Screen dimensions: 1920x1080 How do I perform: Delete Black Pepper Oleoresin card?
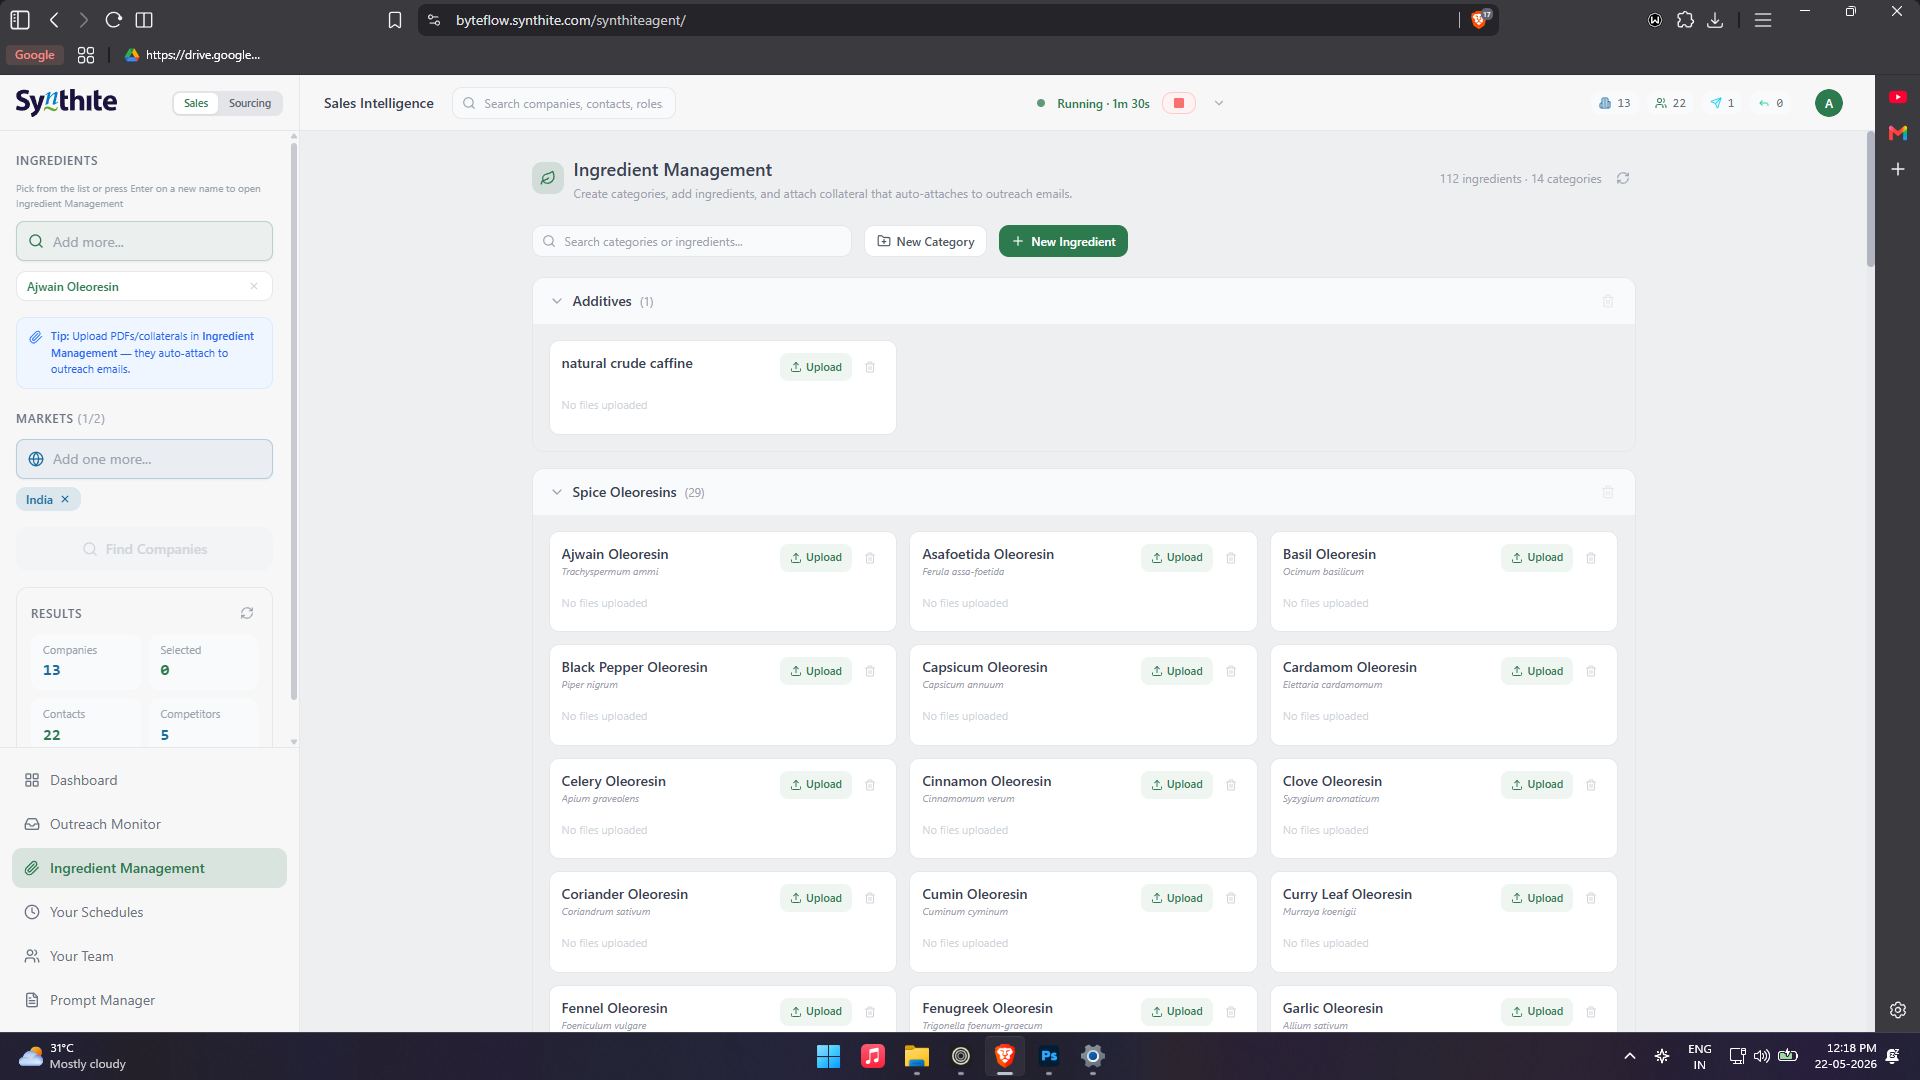pos(870,671)
